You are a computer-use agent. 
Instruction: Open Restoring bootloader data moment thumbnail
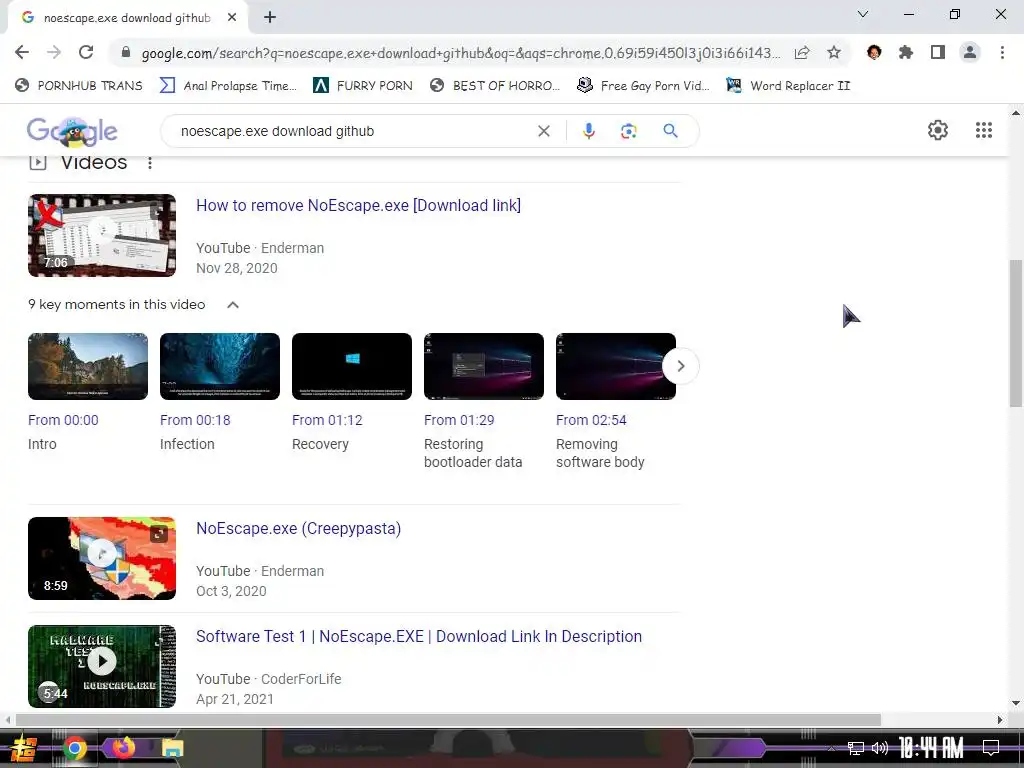[484, 366]
